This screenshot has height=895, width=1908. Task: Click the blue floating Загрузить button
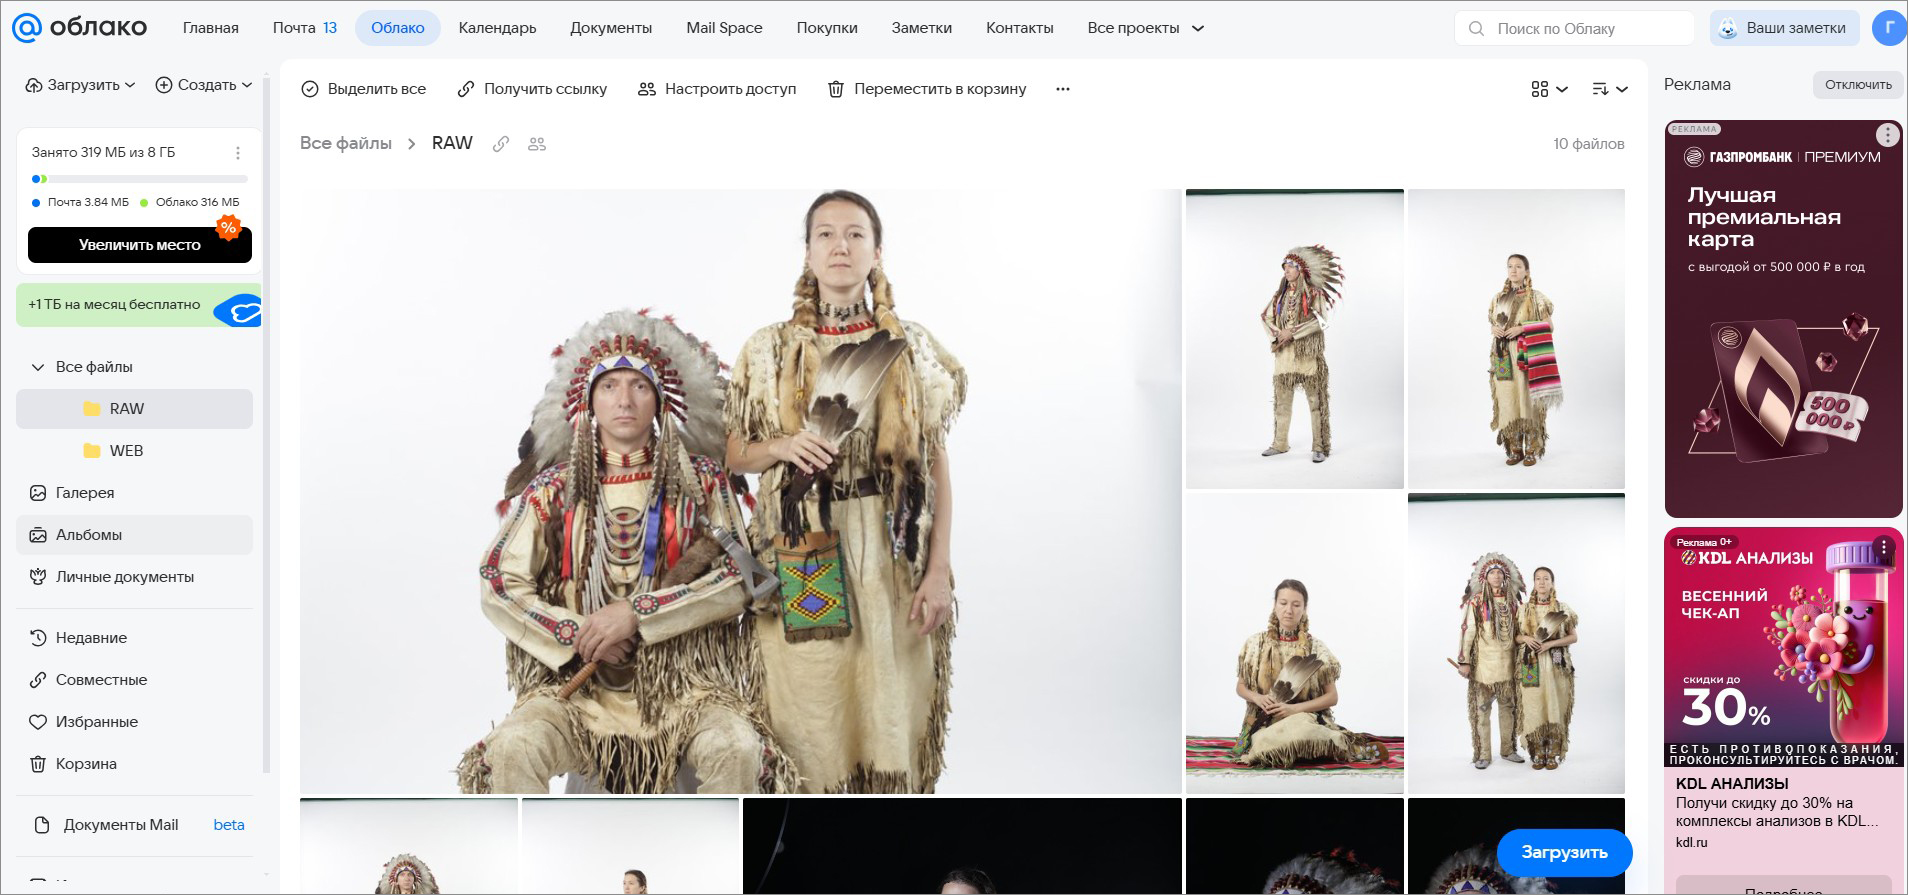tap(1564, 852)
